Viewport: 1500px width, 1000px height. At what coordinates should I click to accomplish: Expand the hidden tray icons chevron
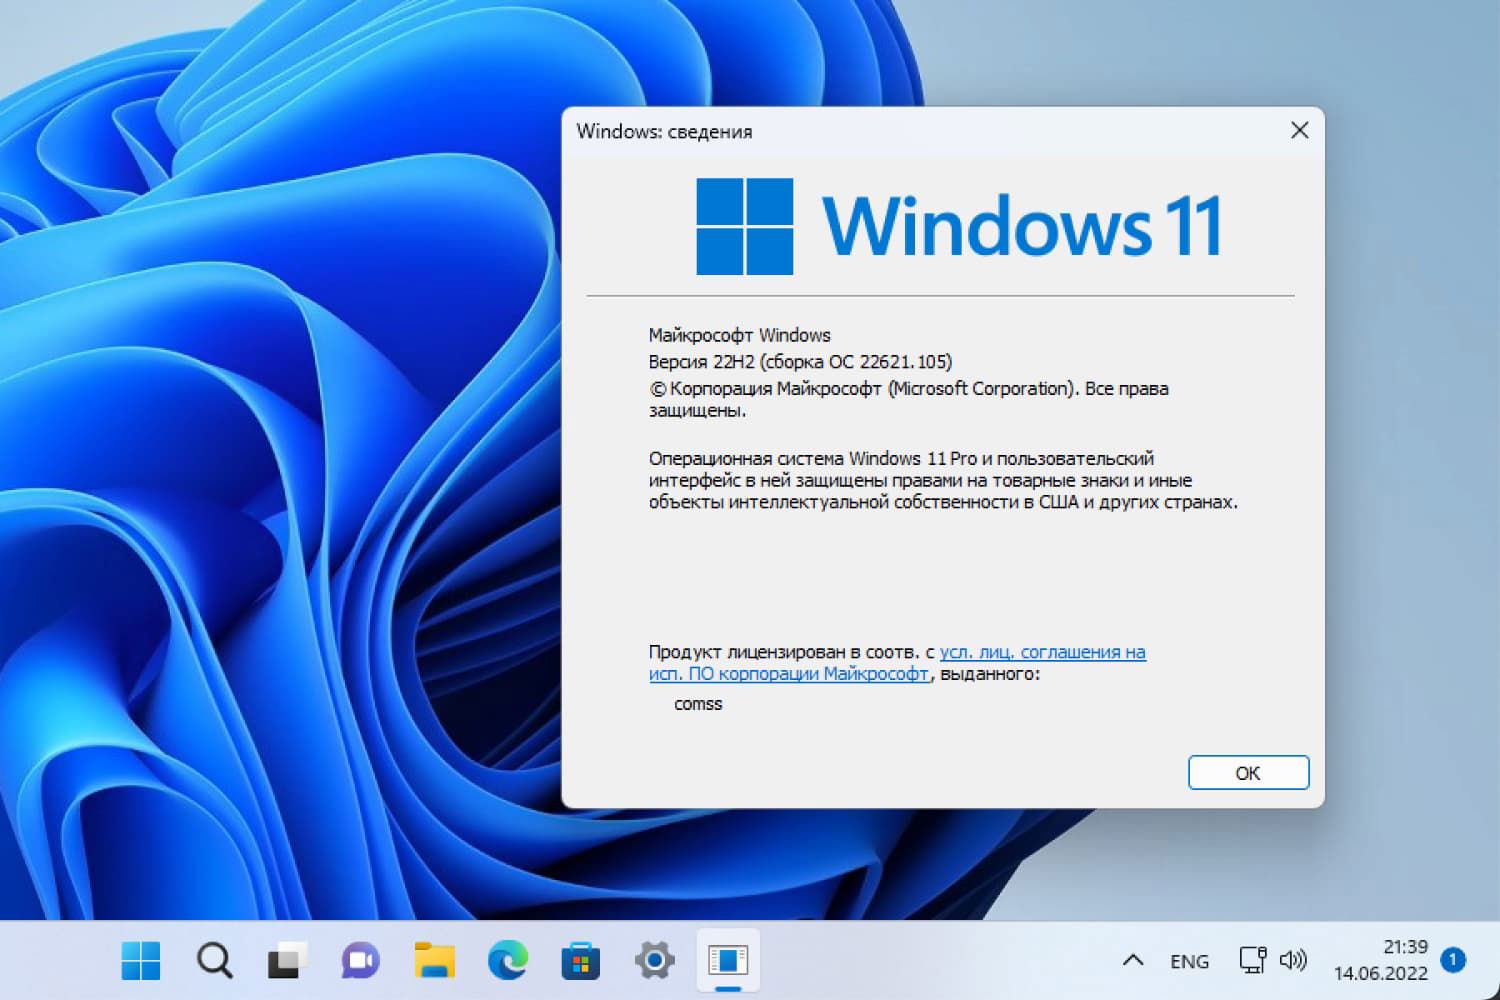tap(1132, 961)
